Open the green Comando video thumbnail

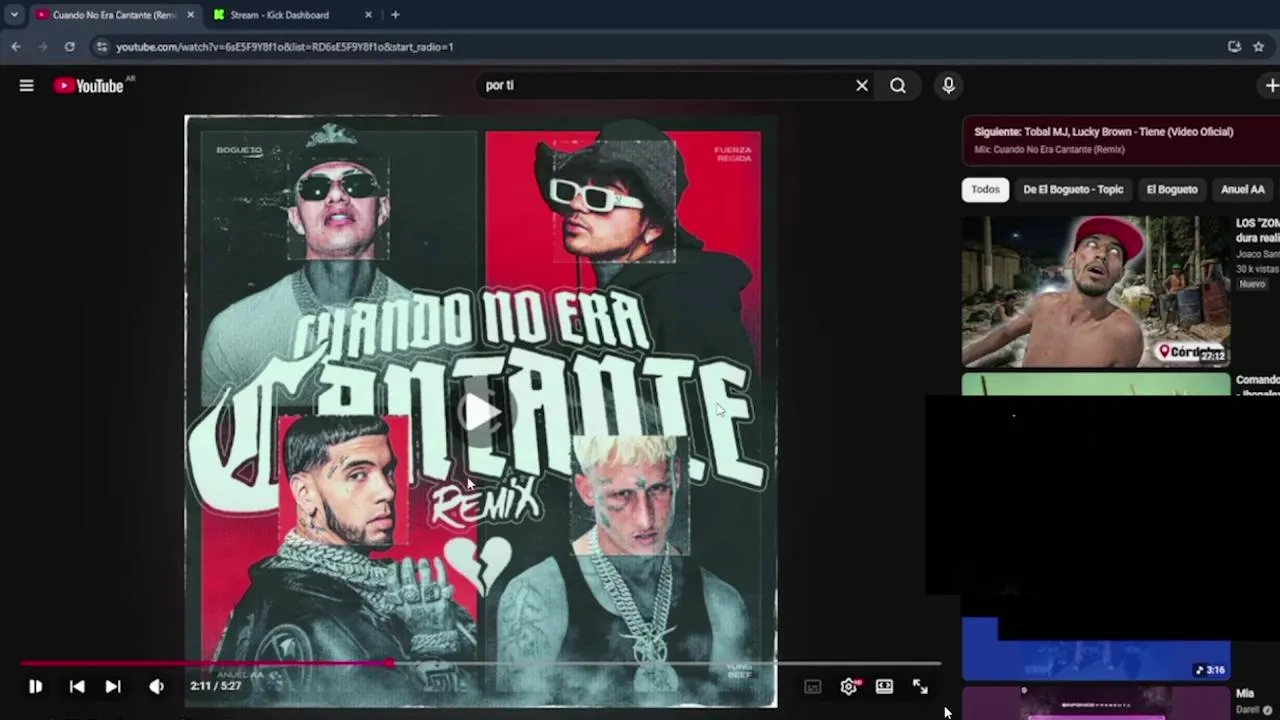[x=1096, y=384]
